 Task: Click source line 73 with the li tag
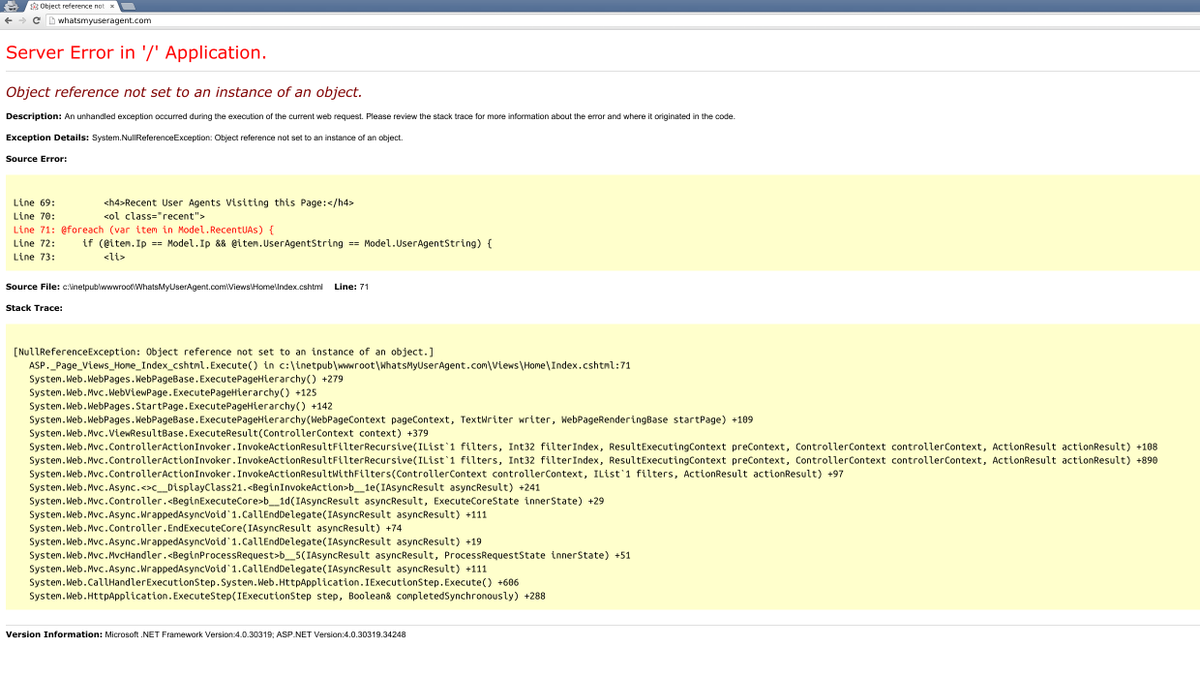click(x=69, y=257)
